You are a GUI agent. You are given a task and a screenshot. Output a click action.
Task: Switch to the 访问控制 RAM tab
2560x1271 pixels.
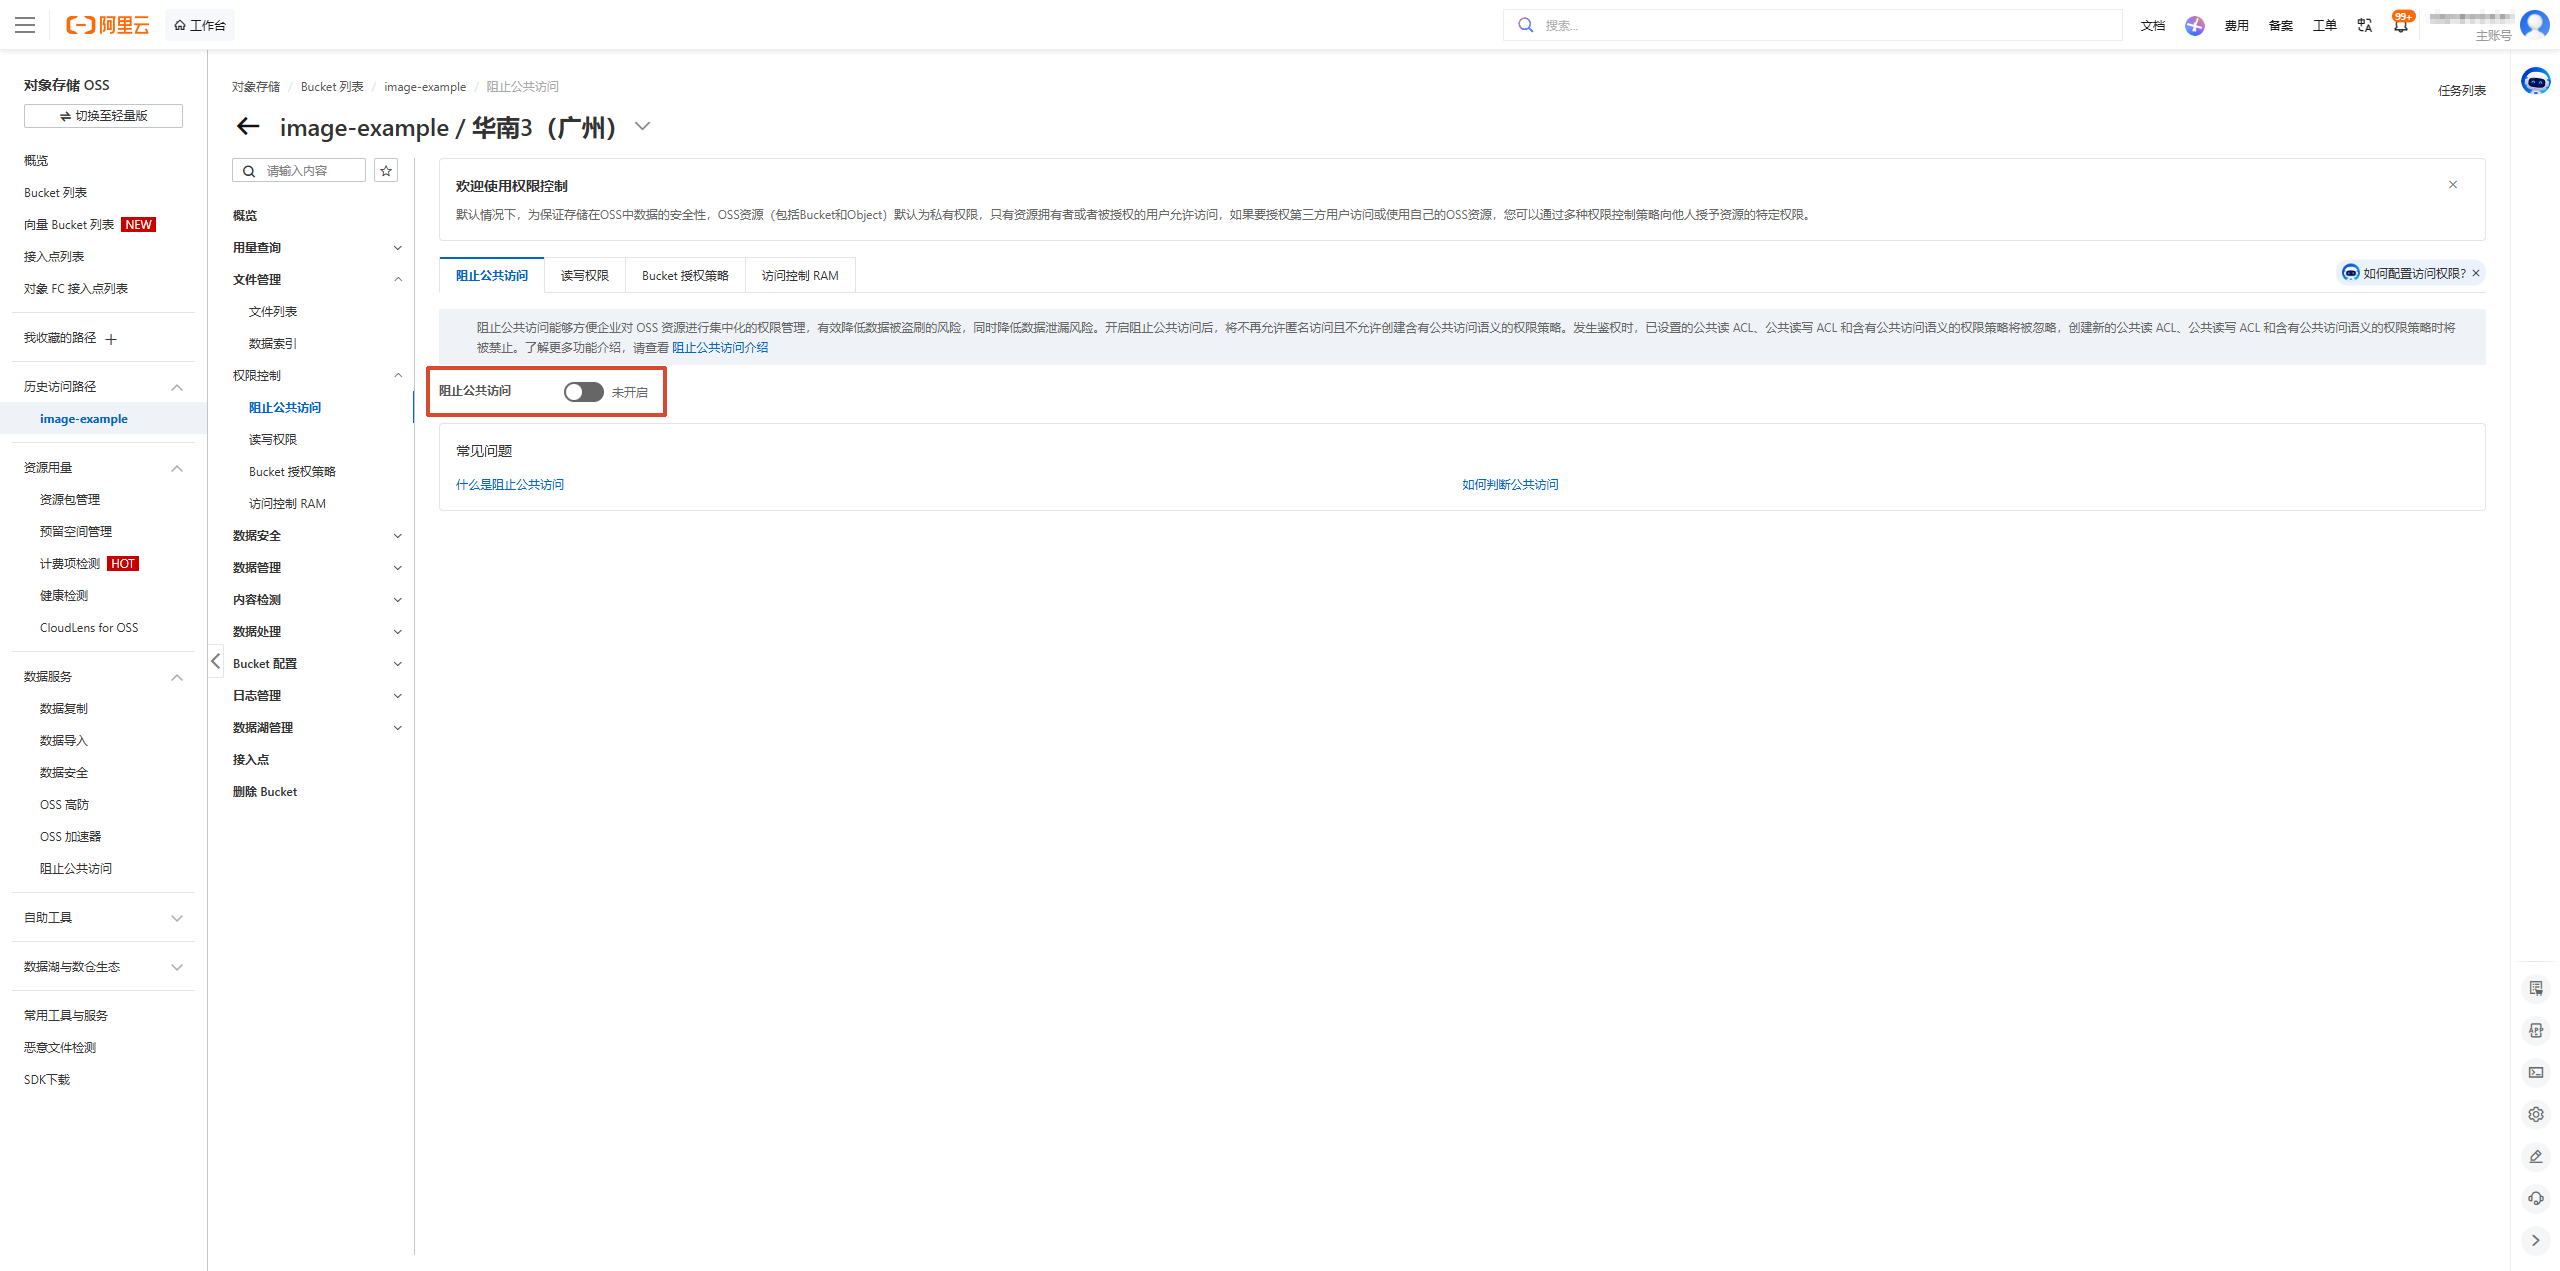[x=799, y=275]
